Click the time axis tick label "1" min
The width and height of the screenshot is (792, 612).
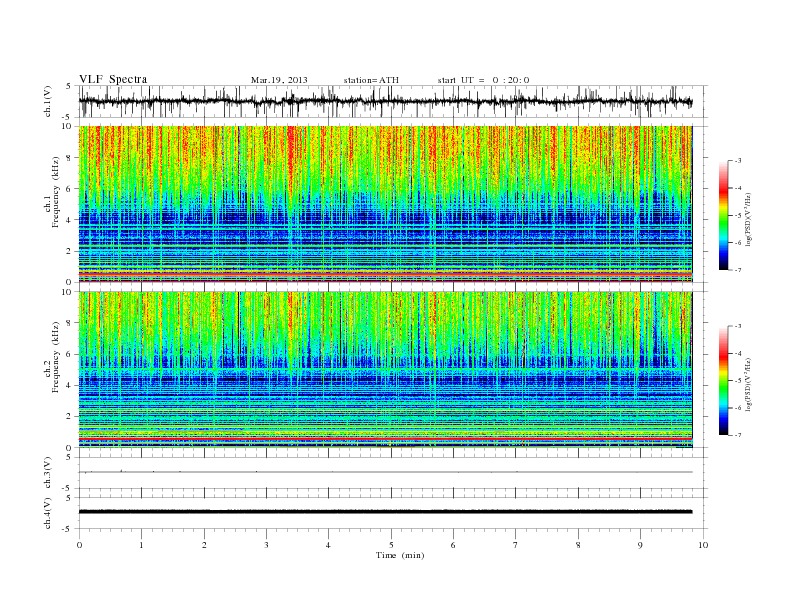point(141,545)
